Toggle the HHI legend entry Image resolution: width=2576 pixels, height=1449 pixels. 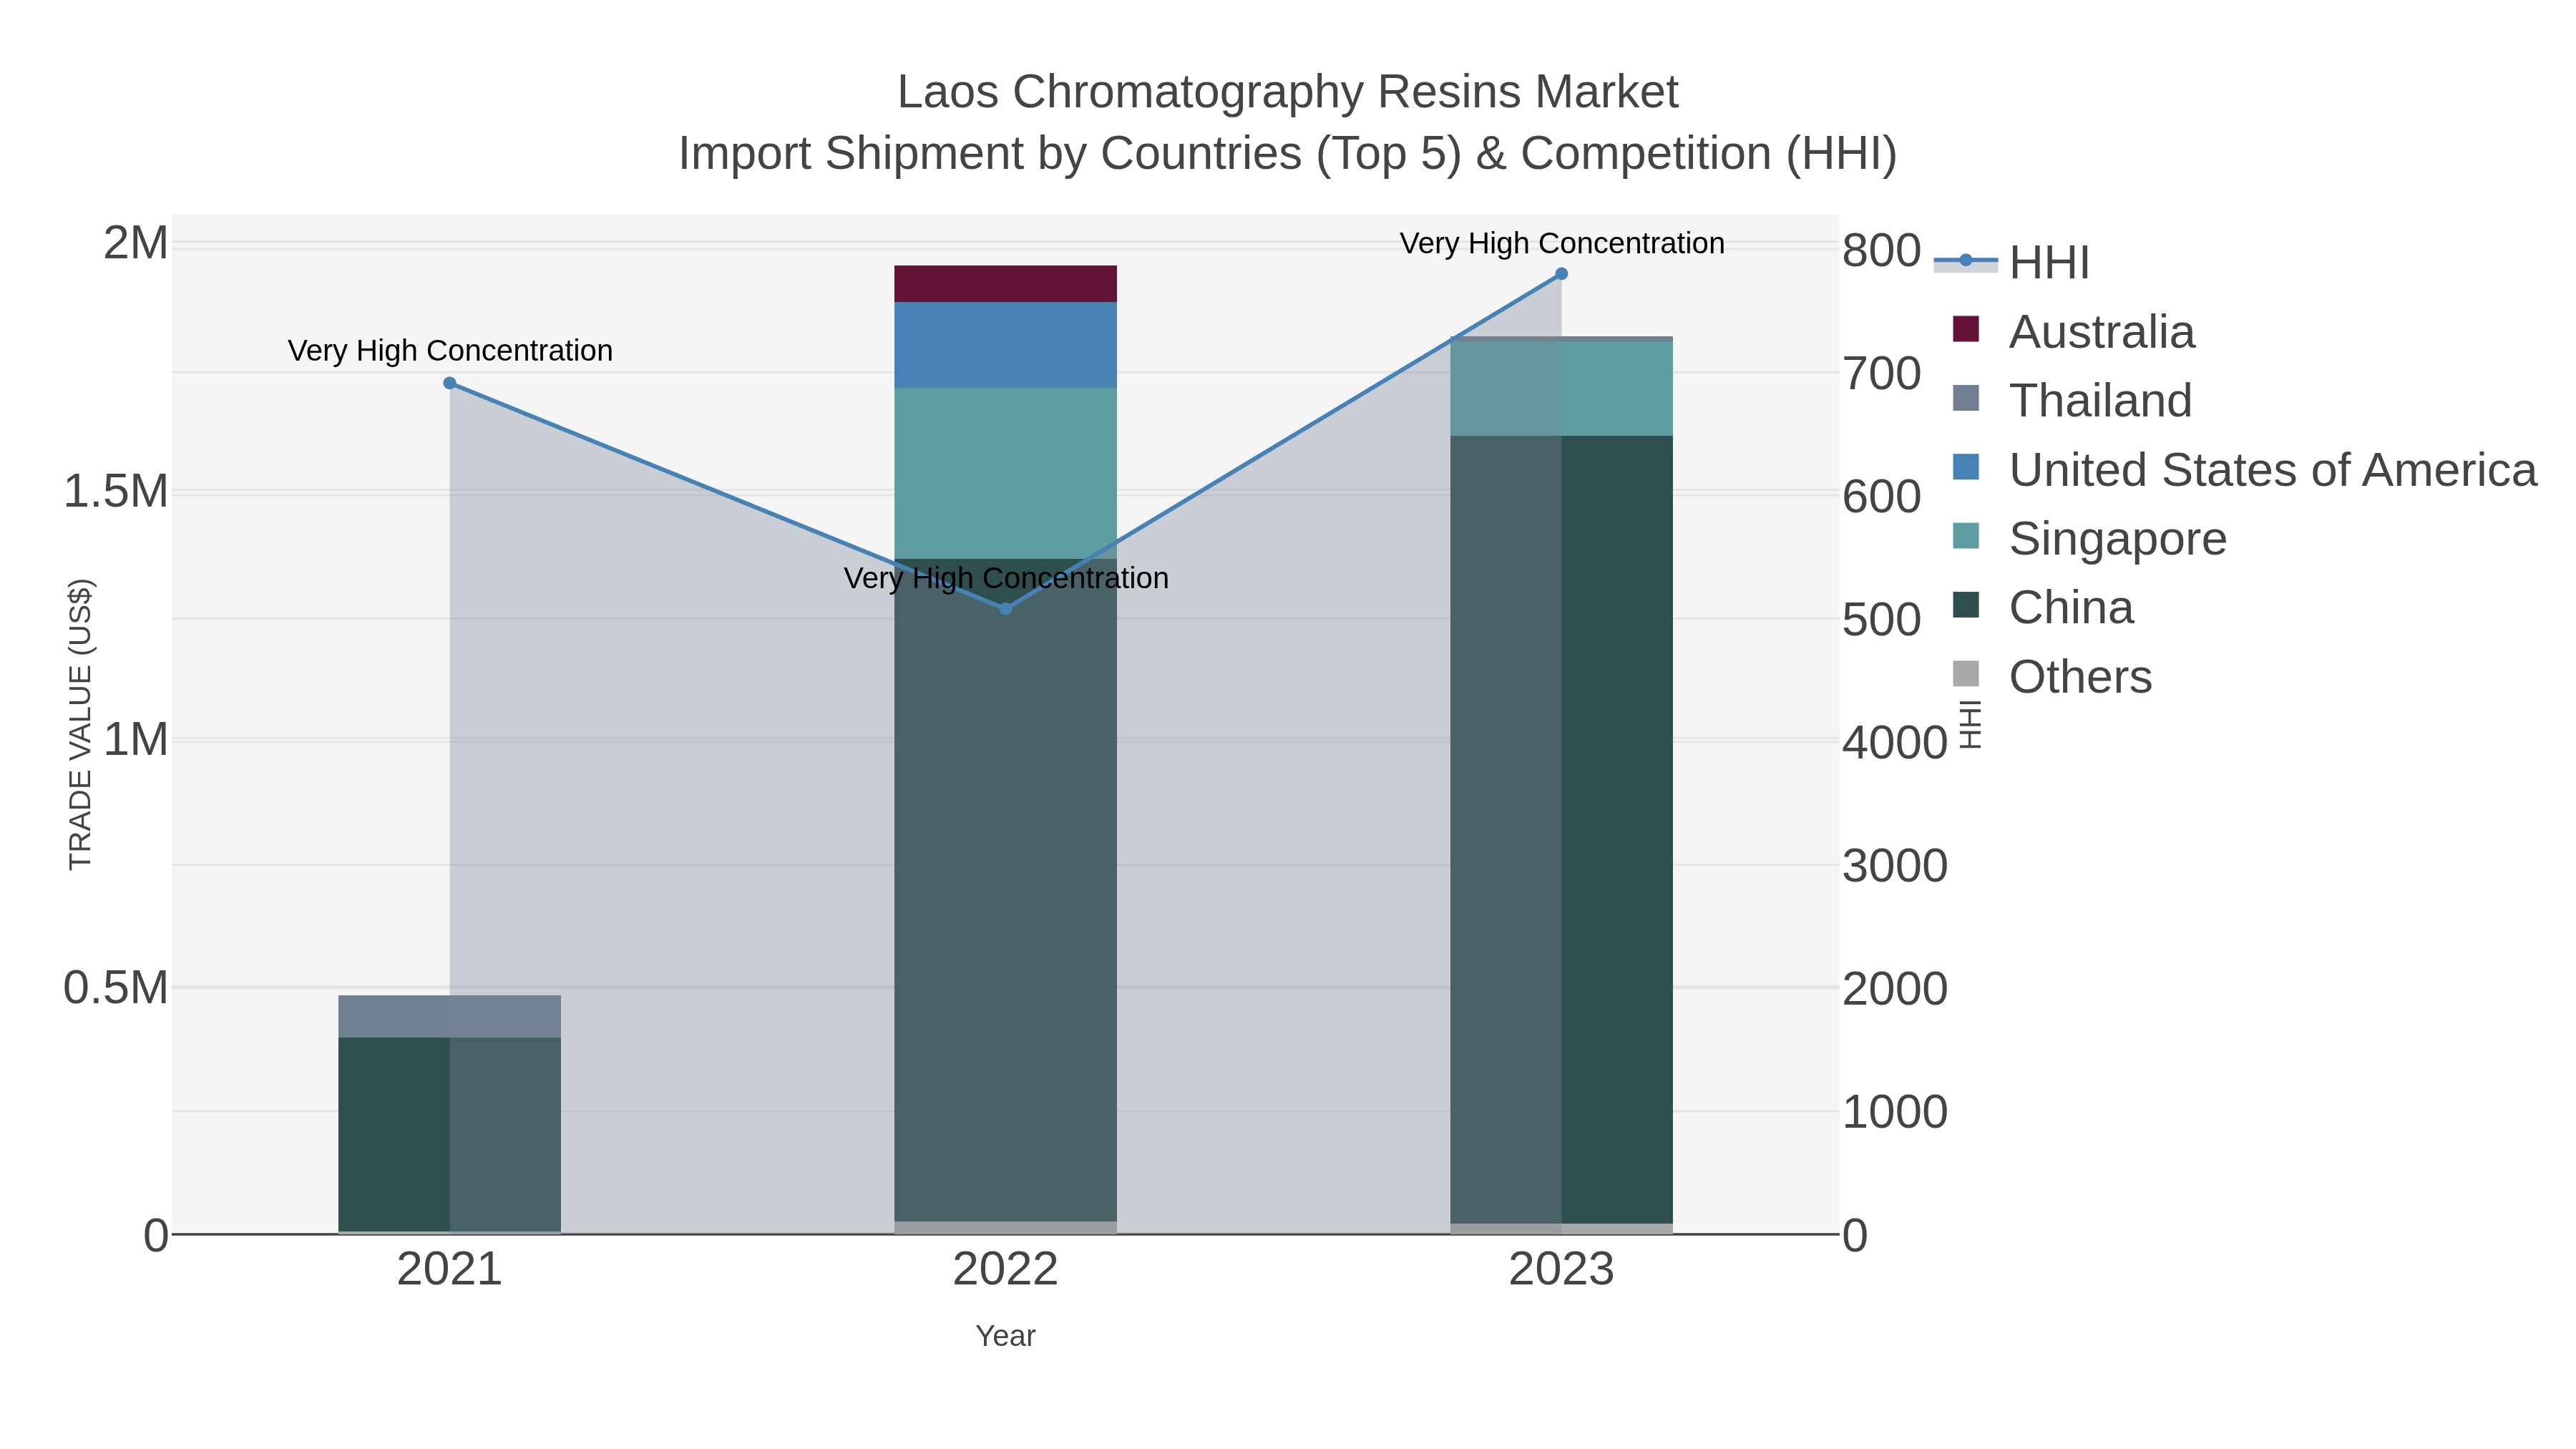click(x=2012, y=262)
